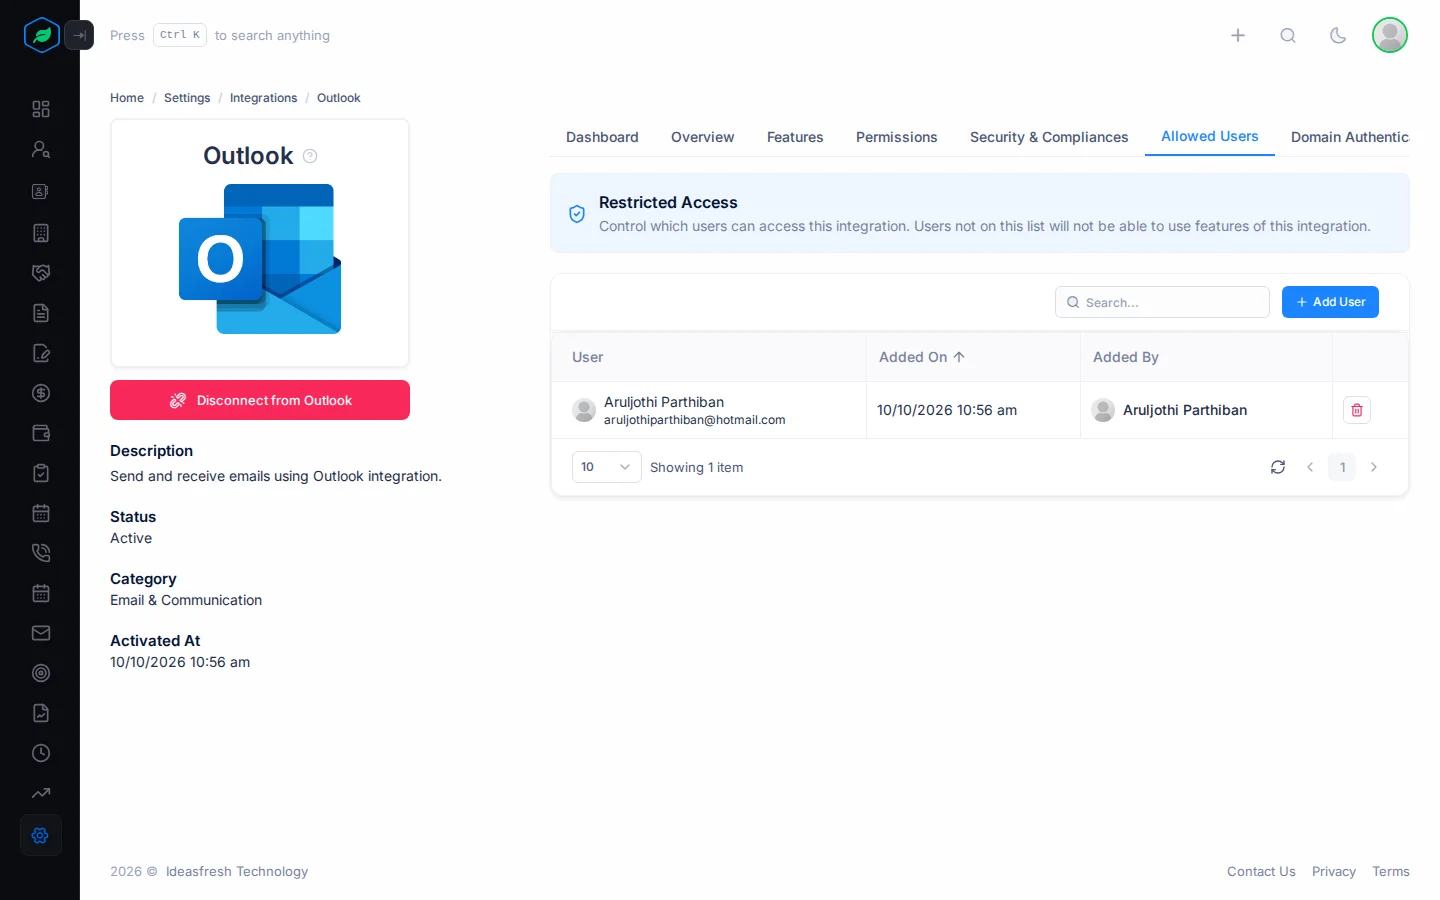Open the contact card icon in sidebar

coord(41,191)
